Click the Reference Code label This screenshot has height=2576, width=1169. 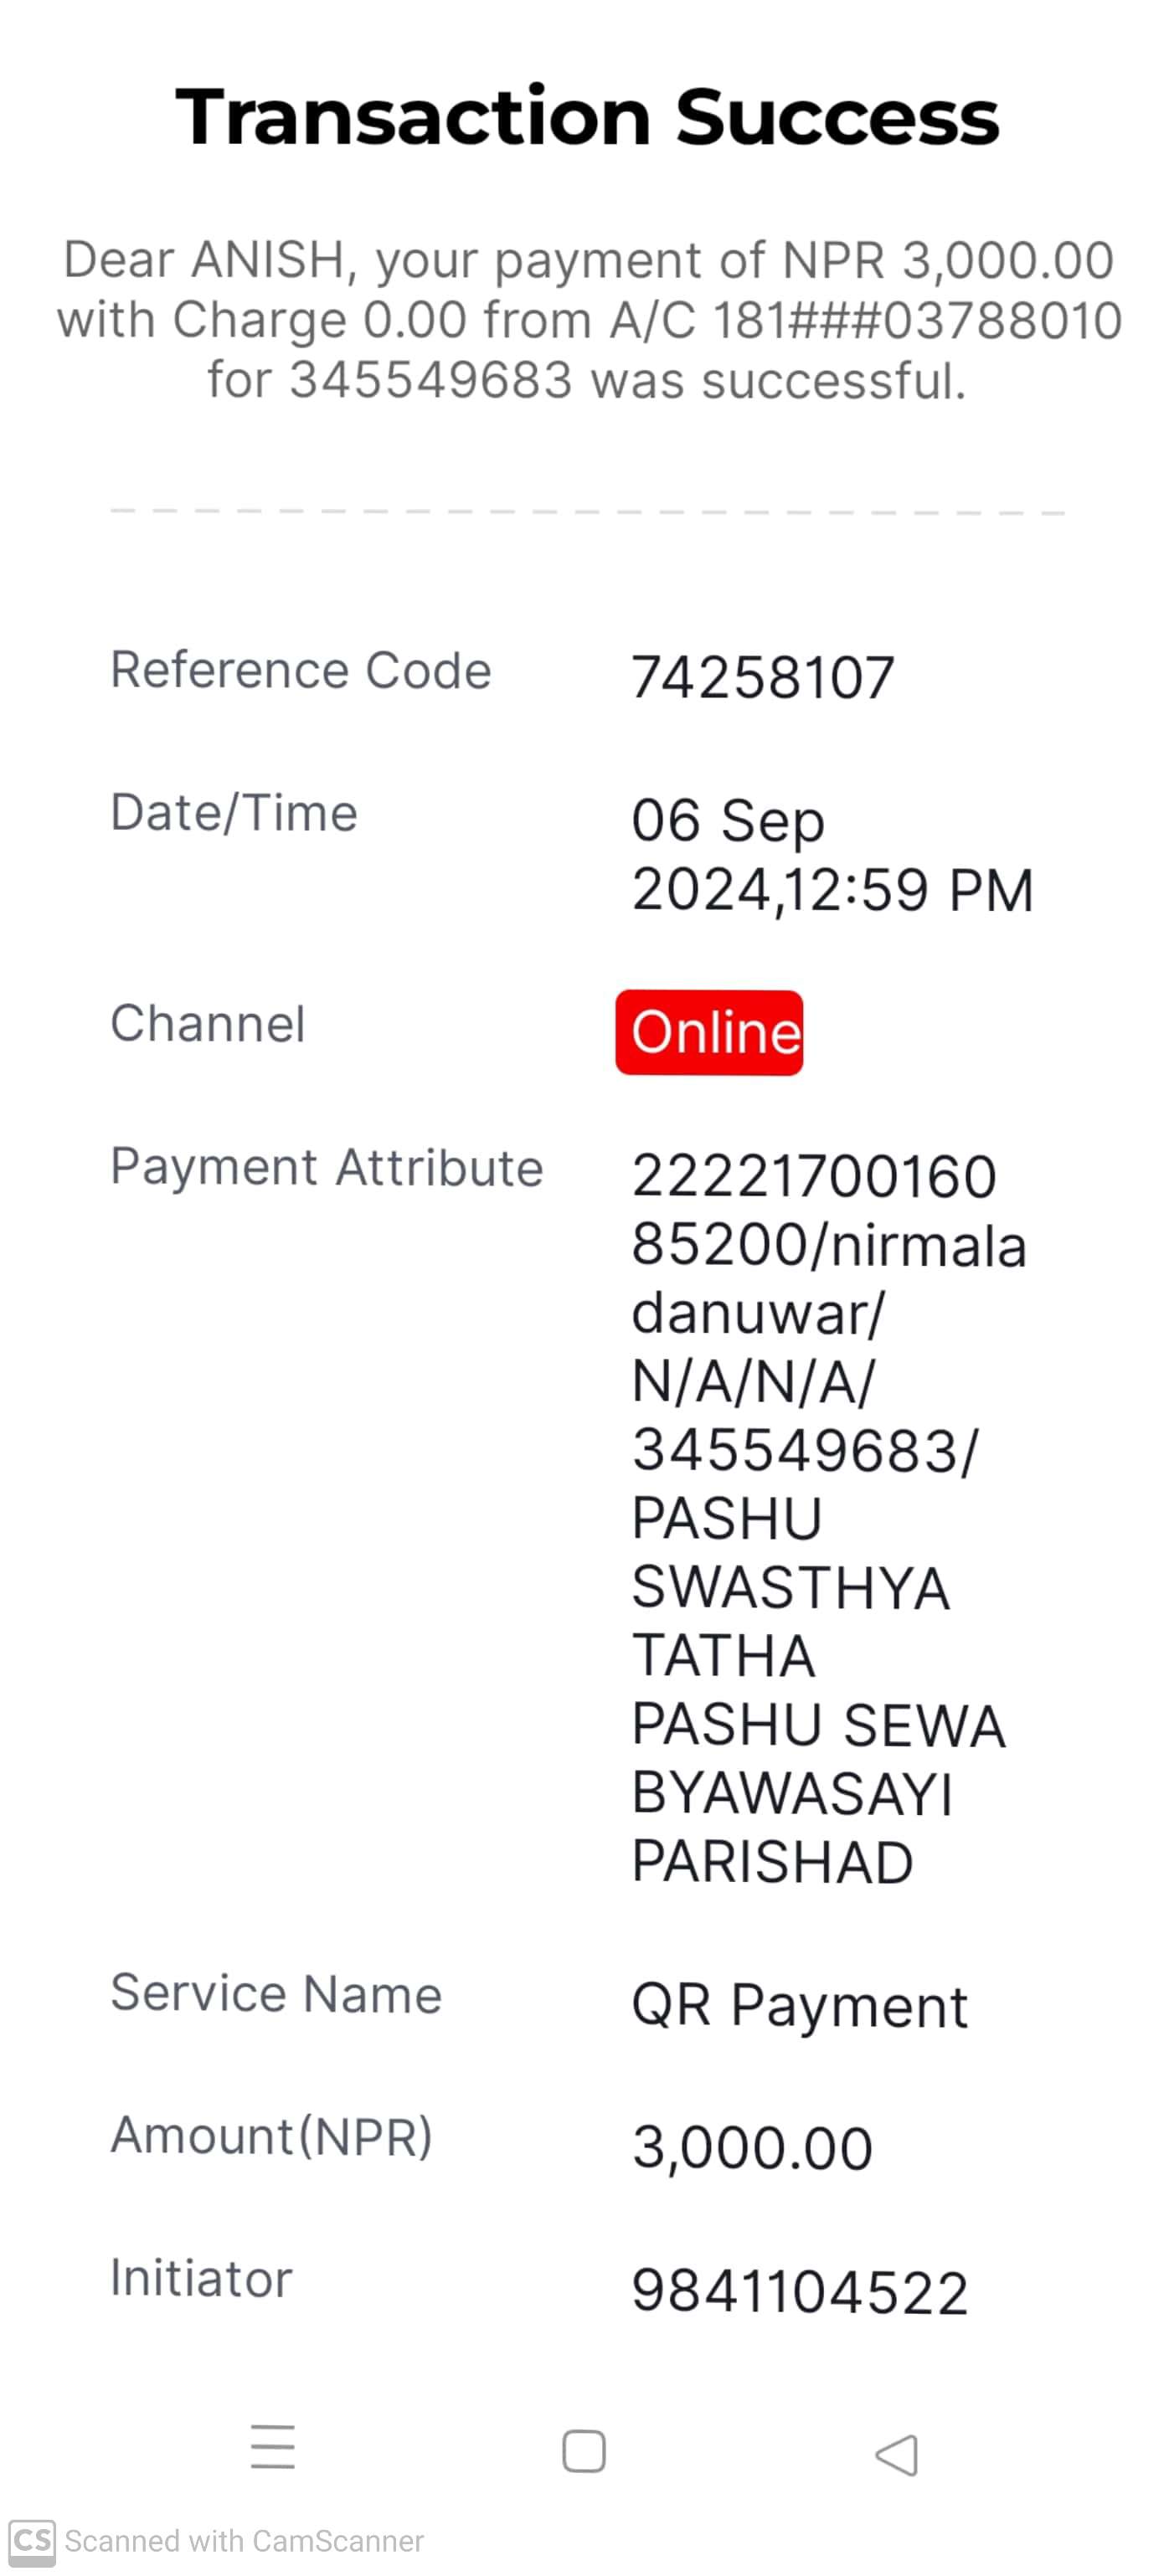301,670
